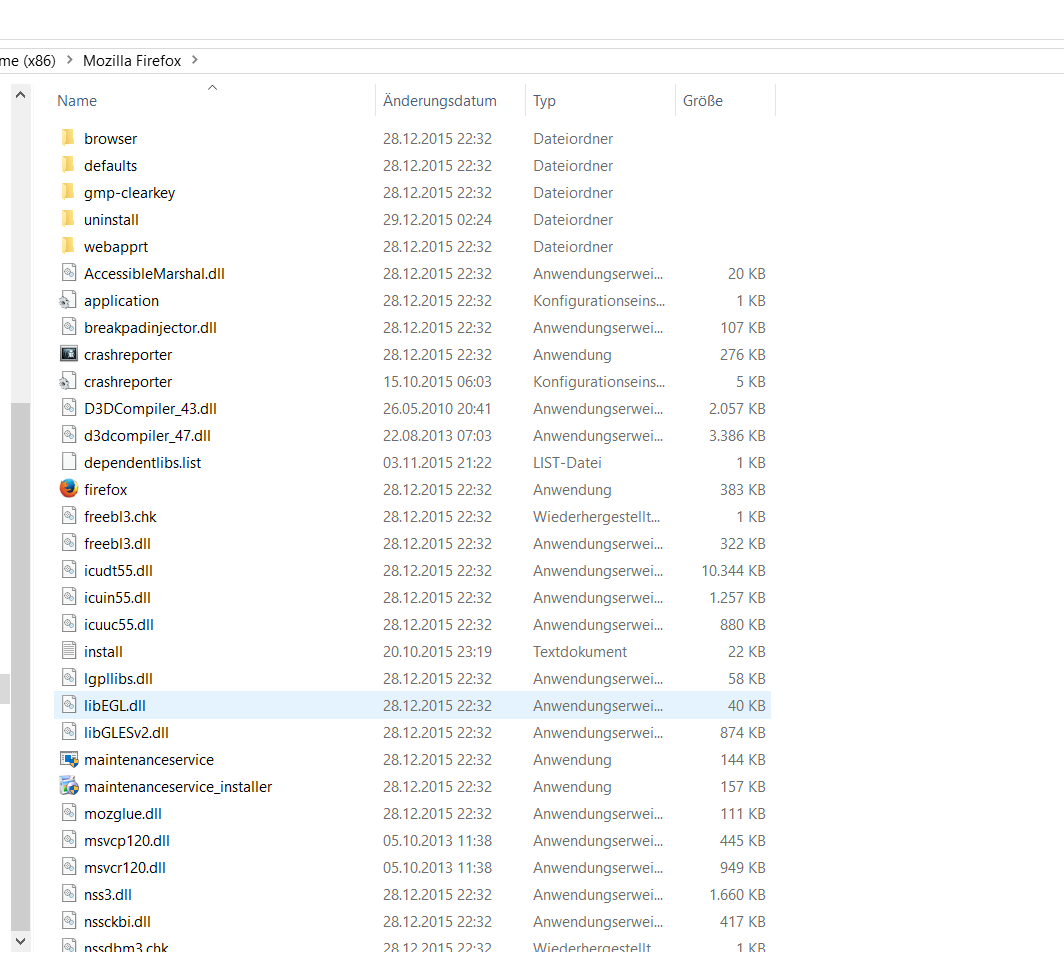
Task: Select the crashreporter application icon
Action: [x=68, y=354]
